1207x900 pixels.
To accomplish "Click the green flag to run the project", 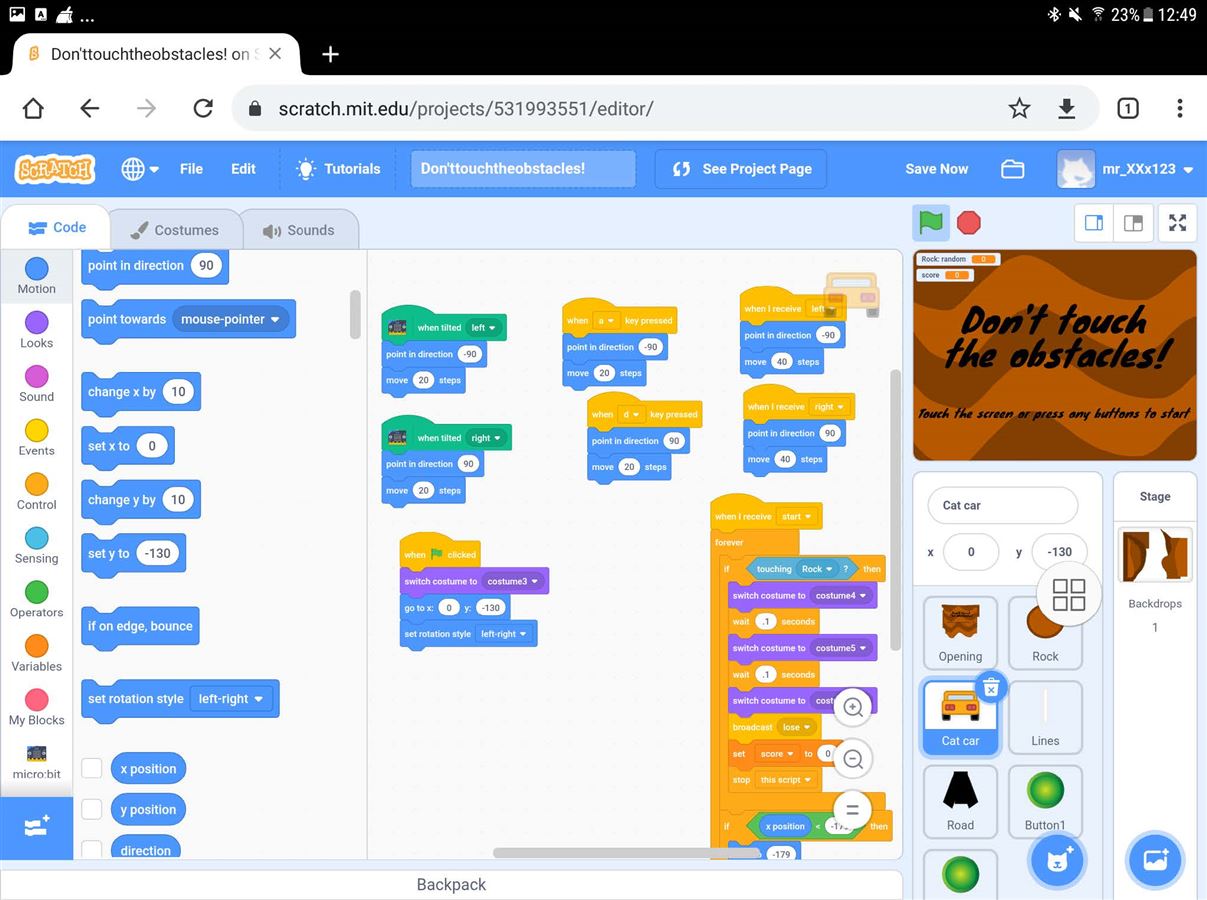I will pos(931,222).
